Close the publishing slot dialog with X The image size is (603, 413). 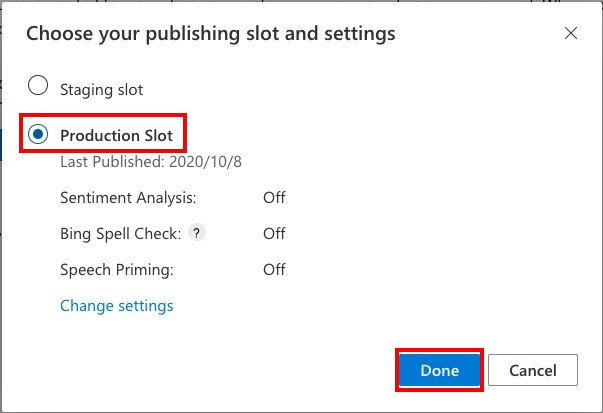tap(571, 33)
